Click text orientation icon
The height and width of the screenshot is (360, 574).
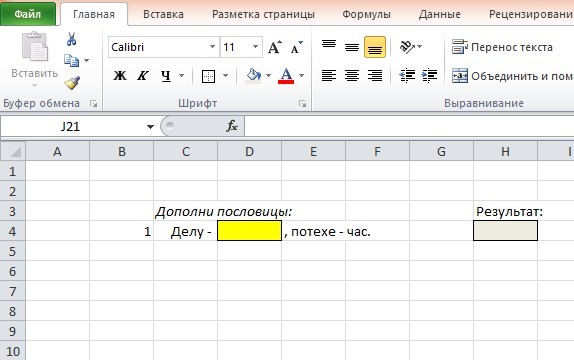407,47
